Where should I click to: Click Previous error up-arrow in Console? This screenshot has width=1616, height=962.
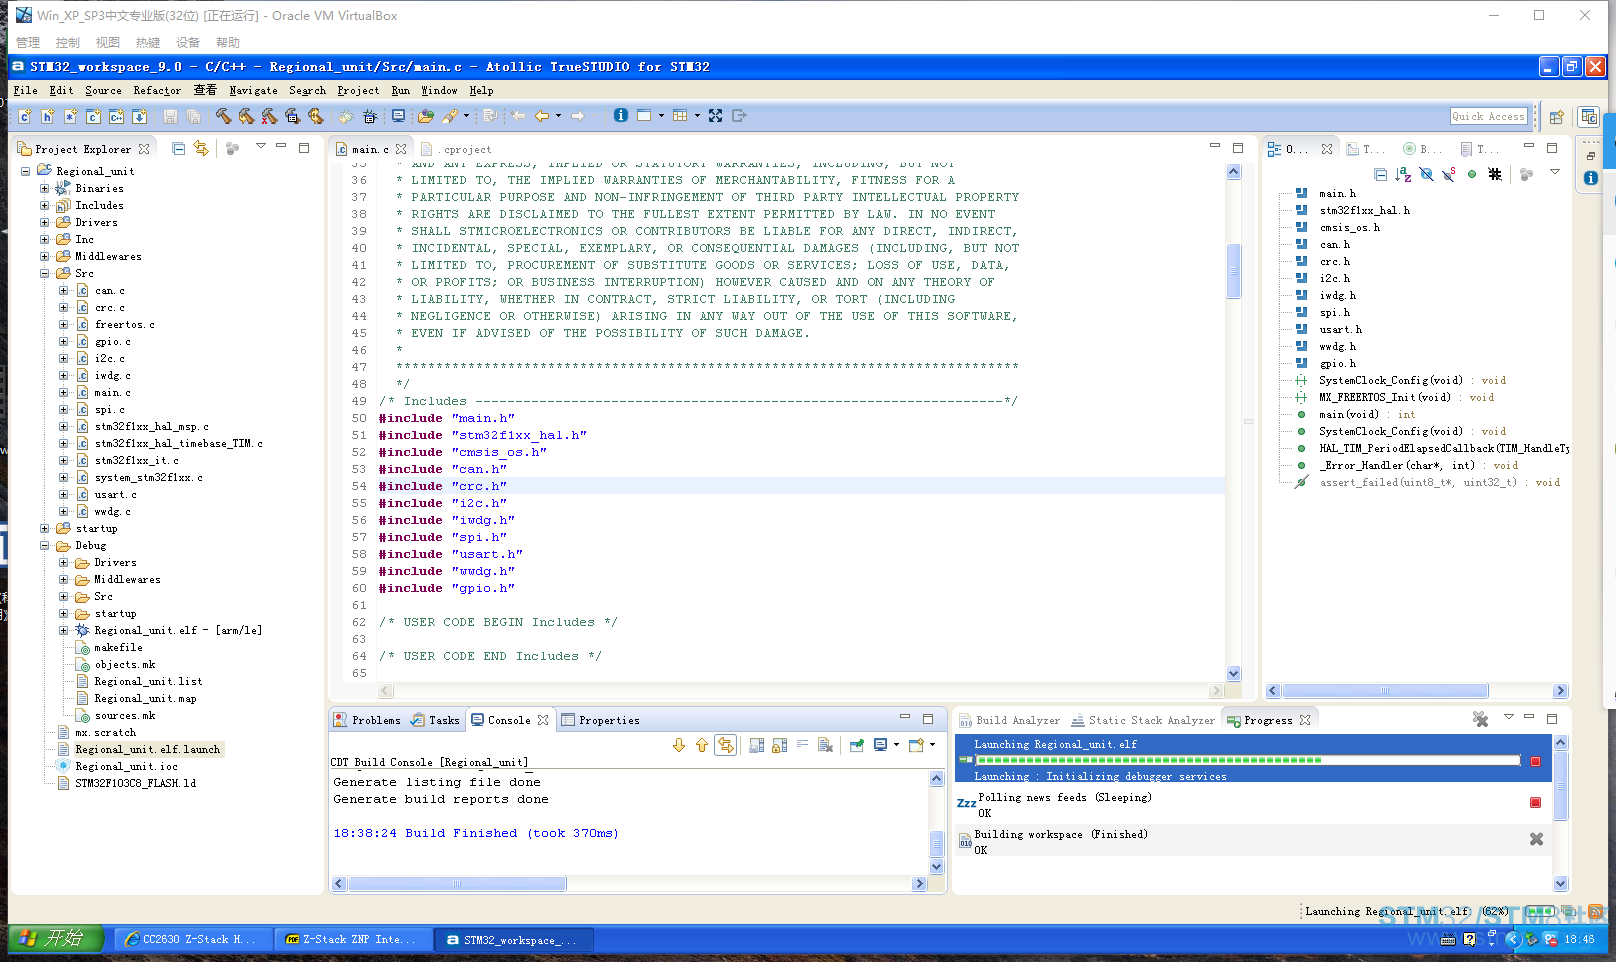coord(702,745)
